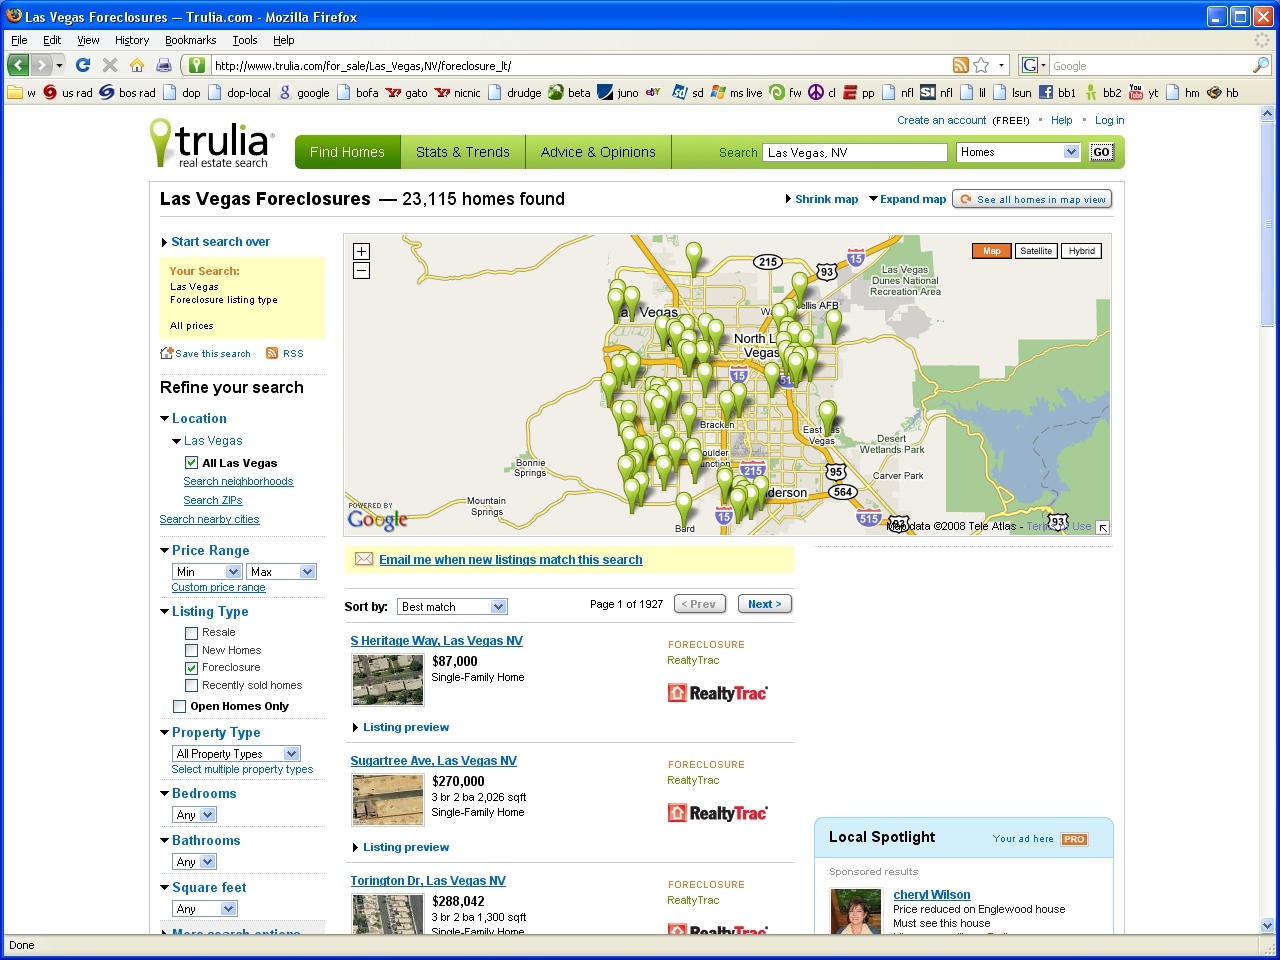Open the 'yt' YouTube bookmark
1280x960 pixels.
tap(1143, 93)
